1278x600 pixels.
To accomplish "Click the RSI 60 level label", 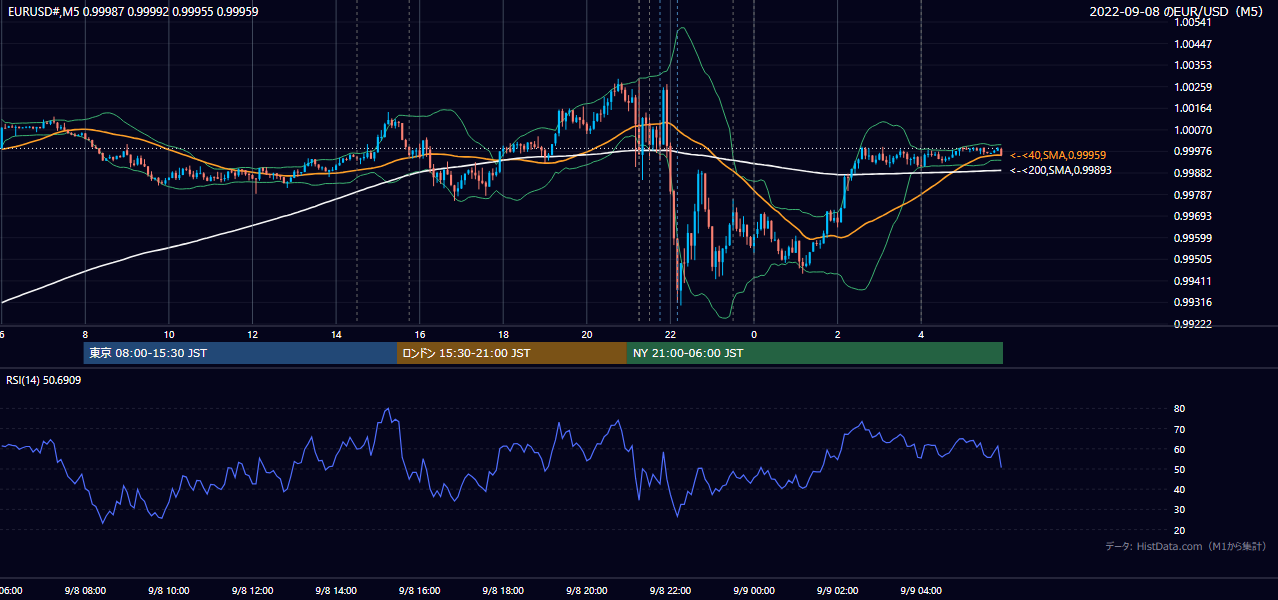I will (x=1179, y=450).
